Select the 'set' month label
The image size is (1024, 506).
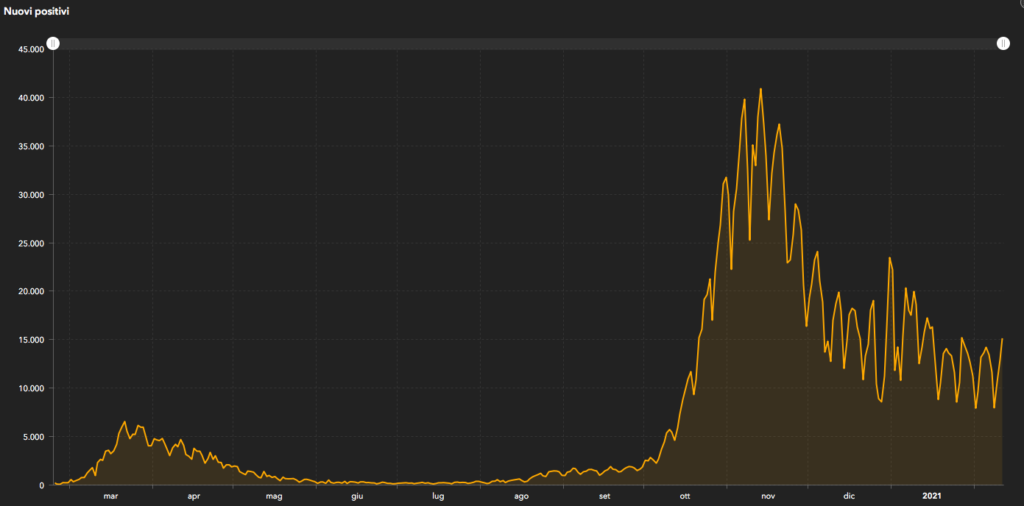(x=604, y=496)
